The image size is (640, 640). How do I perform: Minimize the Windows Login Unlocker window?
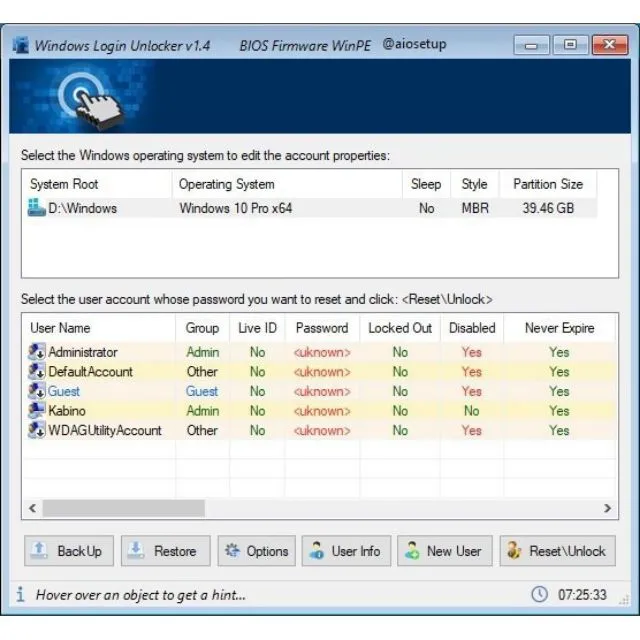pos(531,45)
